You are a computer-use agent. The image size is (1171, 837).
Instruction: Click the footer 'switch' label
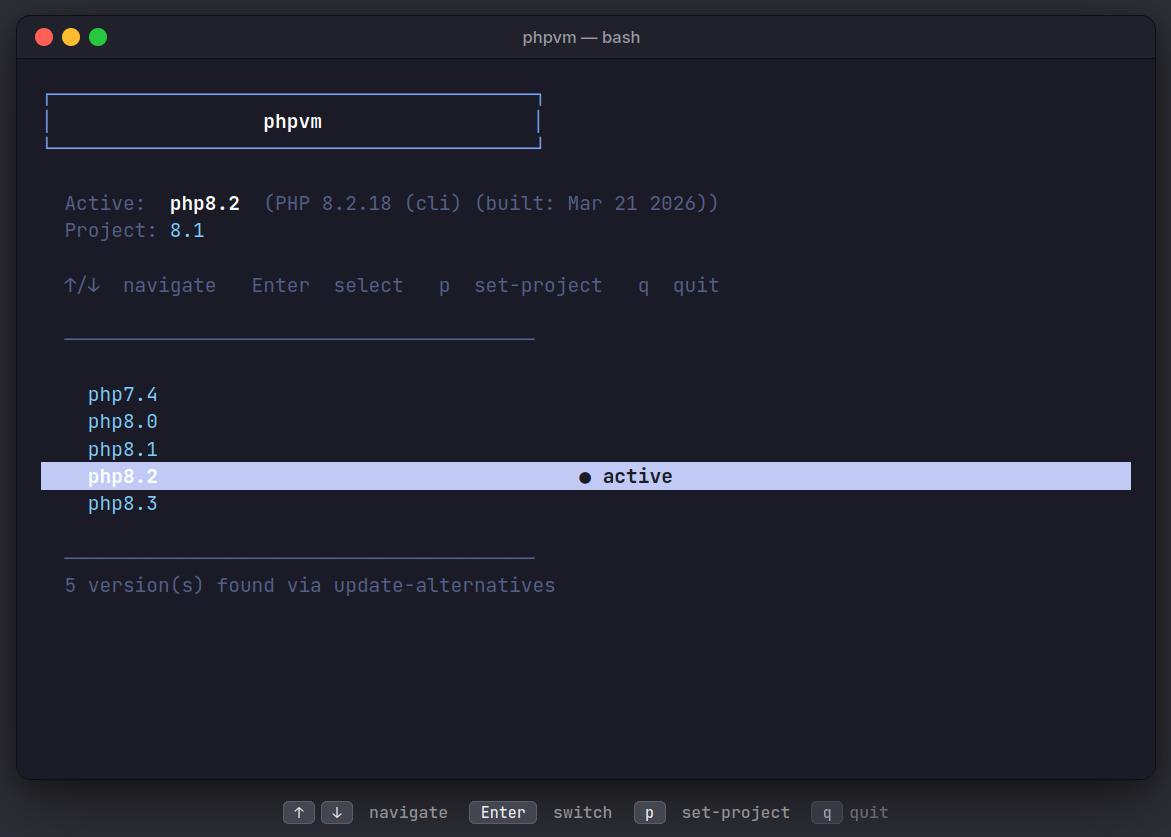point(583,812)
